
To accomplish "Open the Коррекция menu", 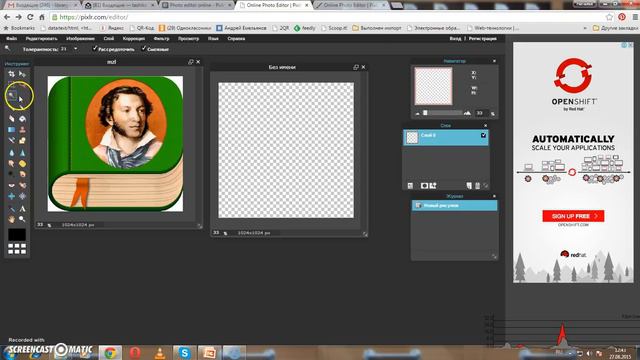I will pos(133,38).
